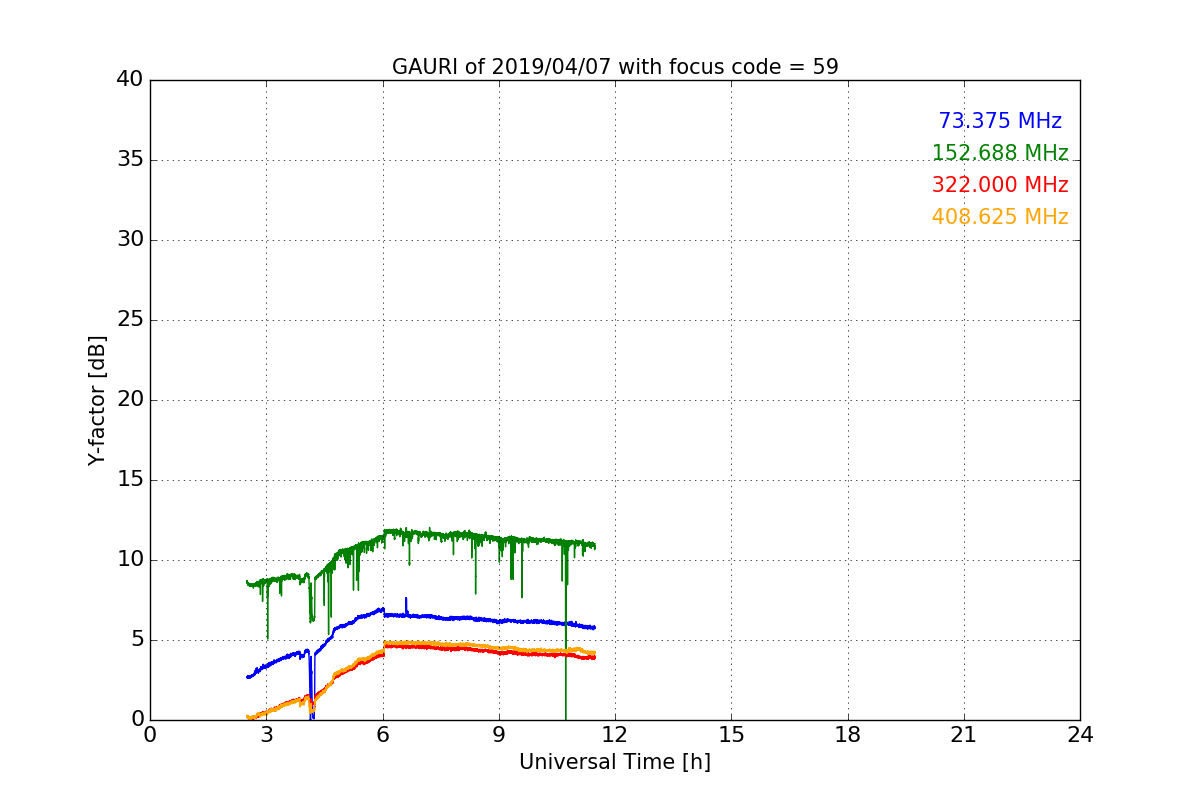Select the 152.688 MHz legend label
This screenshot has width=1200, height=800.
point(1000,153)
